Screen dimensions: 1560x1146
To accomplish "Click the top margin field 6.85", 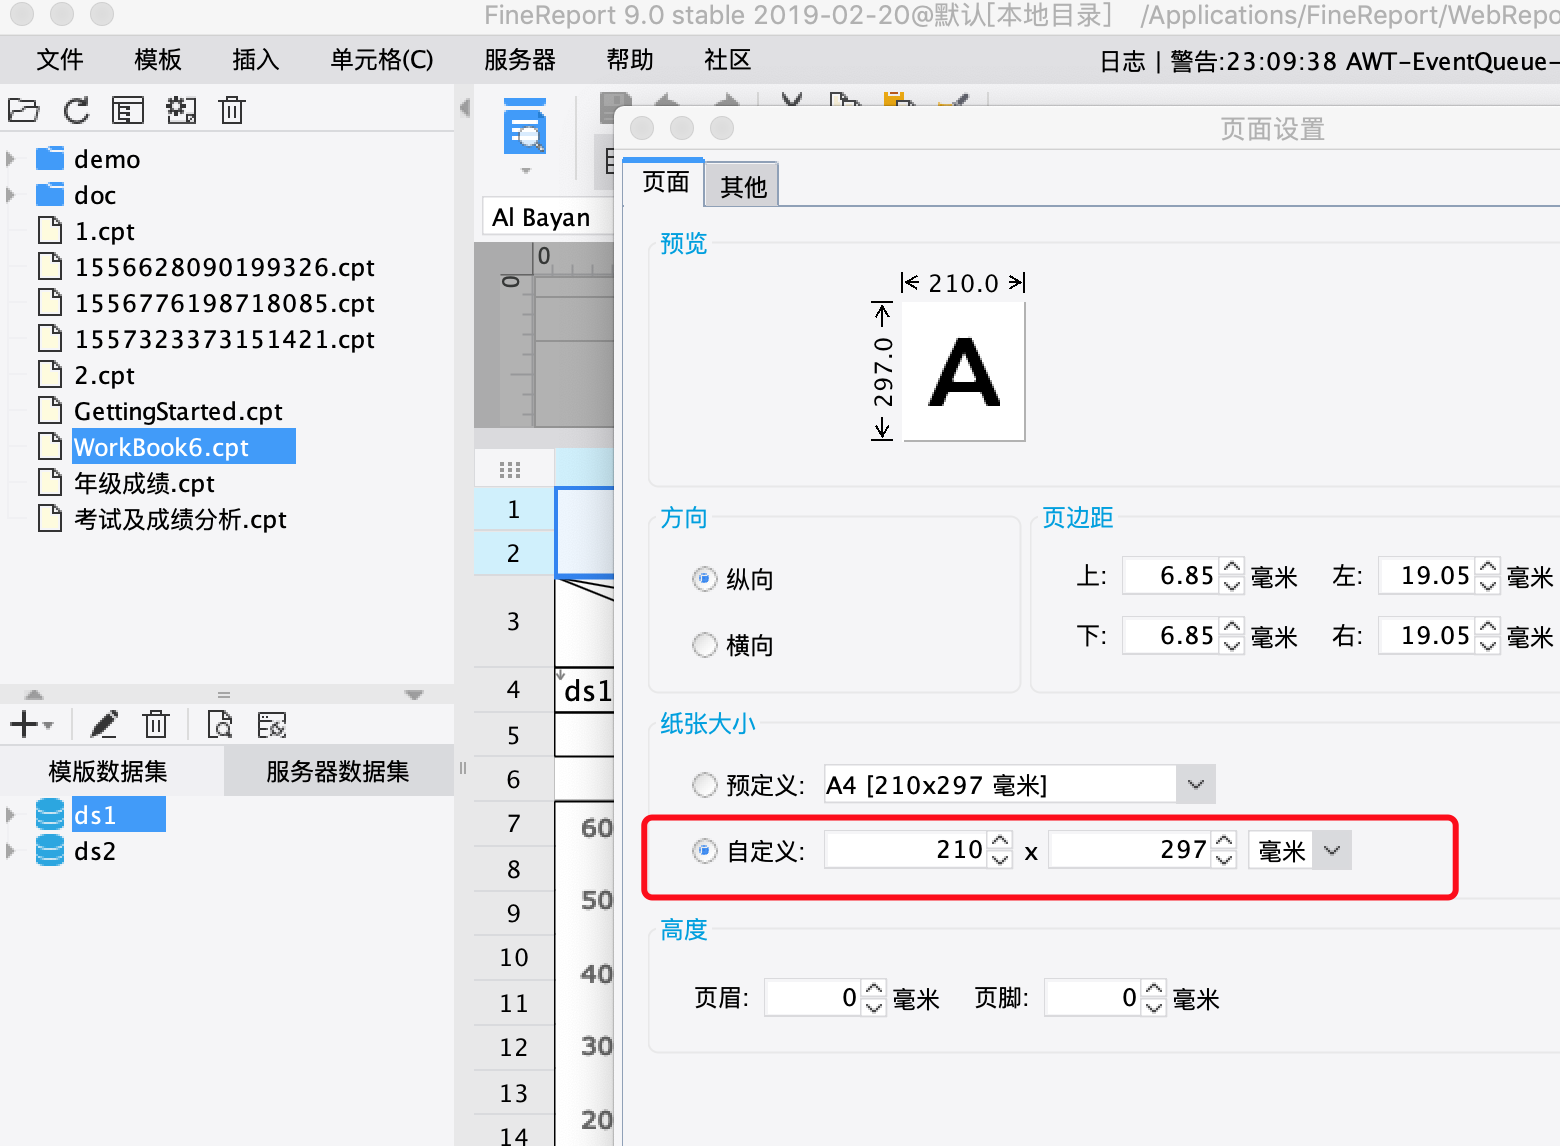I will pos(1170,576).
